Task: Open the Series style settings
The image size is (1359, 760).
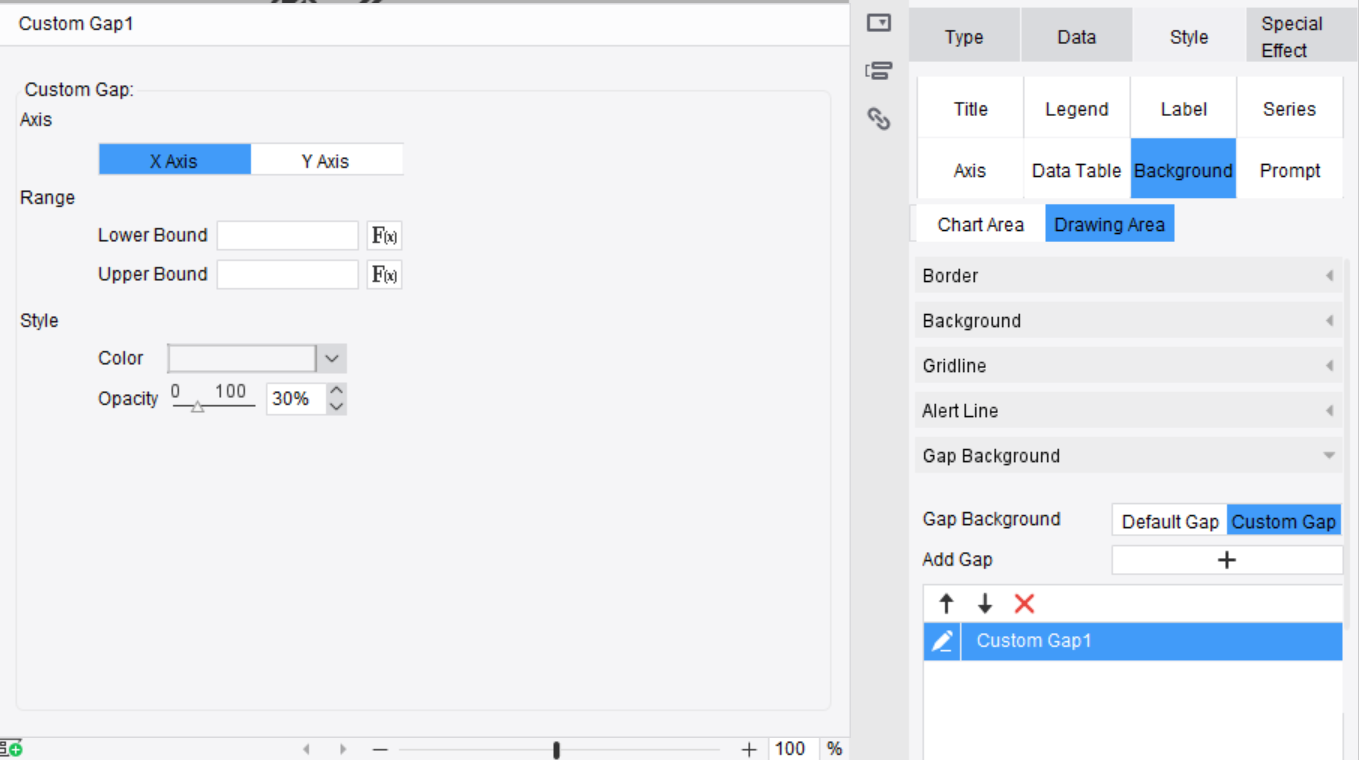Action: [x=1290, y=109]
